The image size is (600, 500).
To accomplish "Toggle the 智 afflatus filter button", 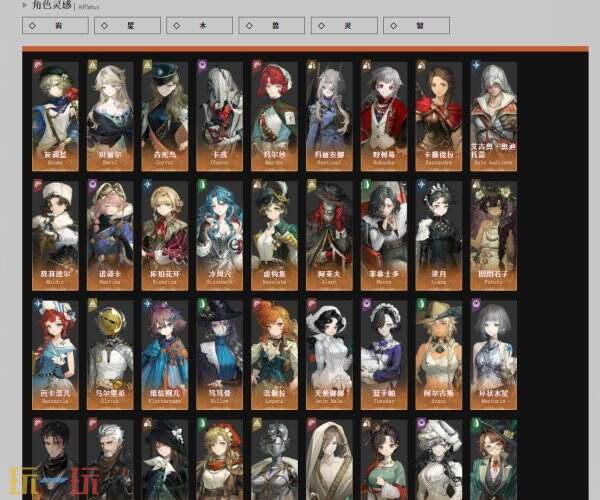I will click(416, 26).
